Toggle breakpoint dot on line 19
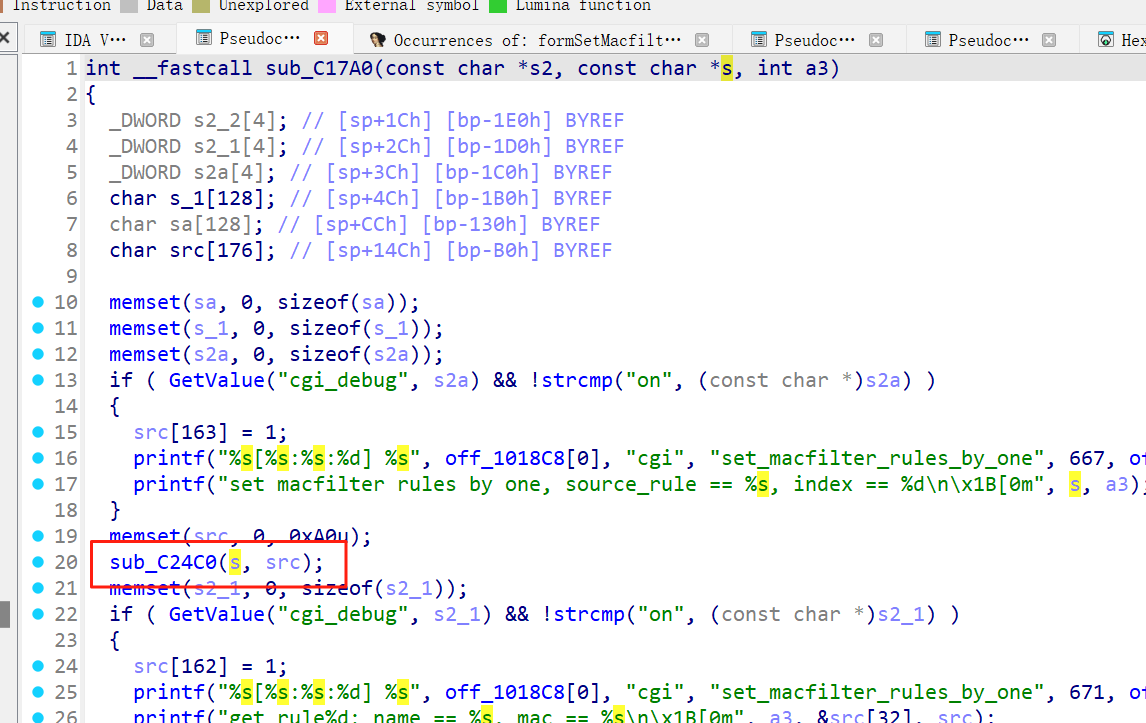 (x=38, y=535)
